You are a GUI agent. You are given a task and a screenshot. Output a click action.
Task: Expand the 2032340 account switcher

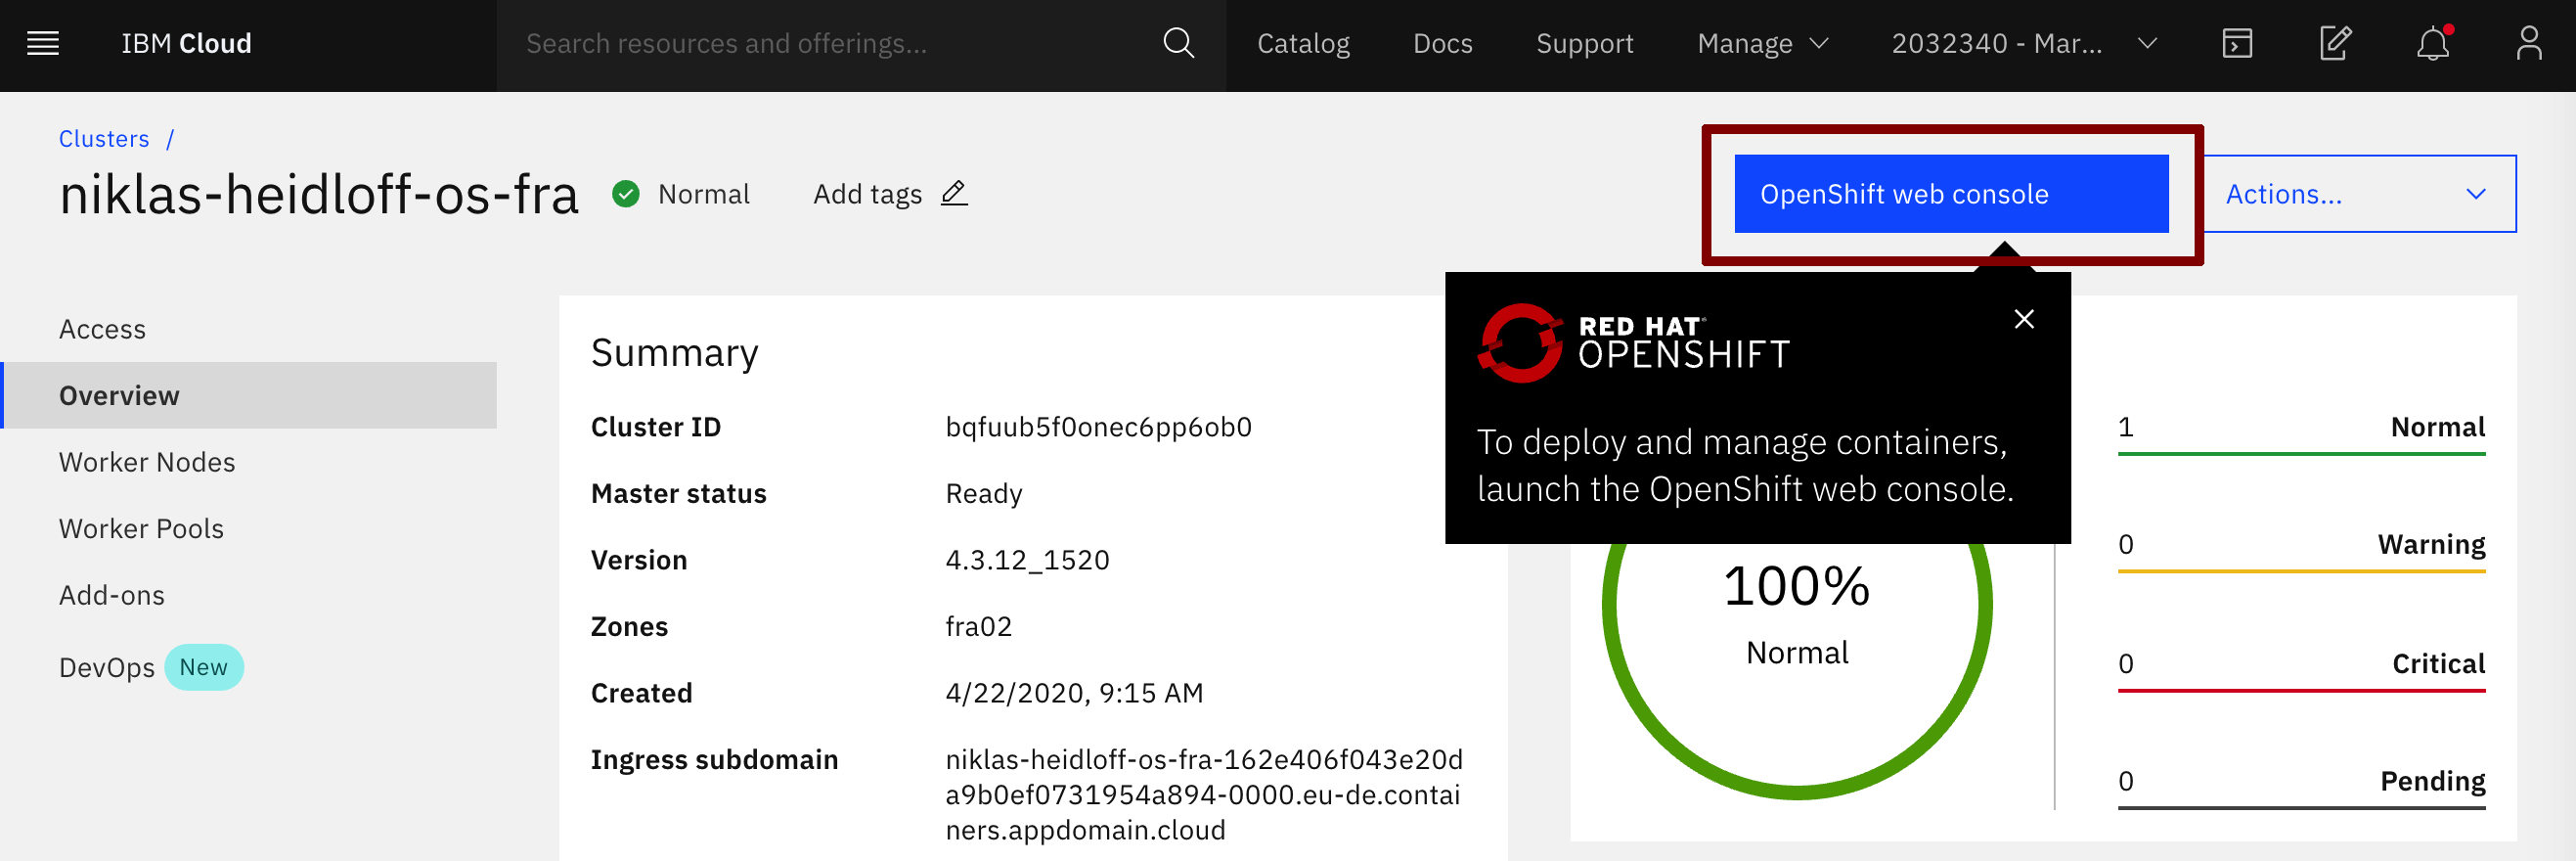tap(2024, 44)
